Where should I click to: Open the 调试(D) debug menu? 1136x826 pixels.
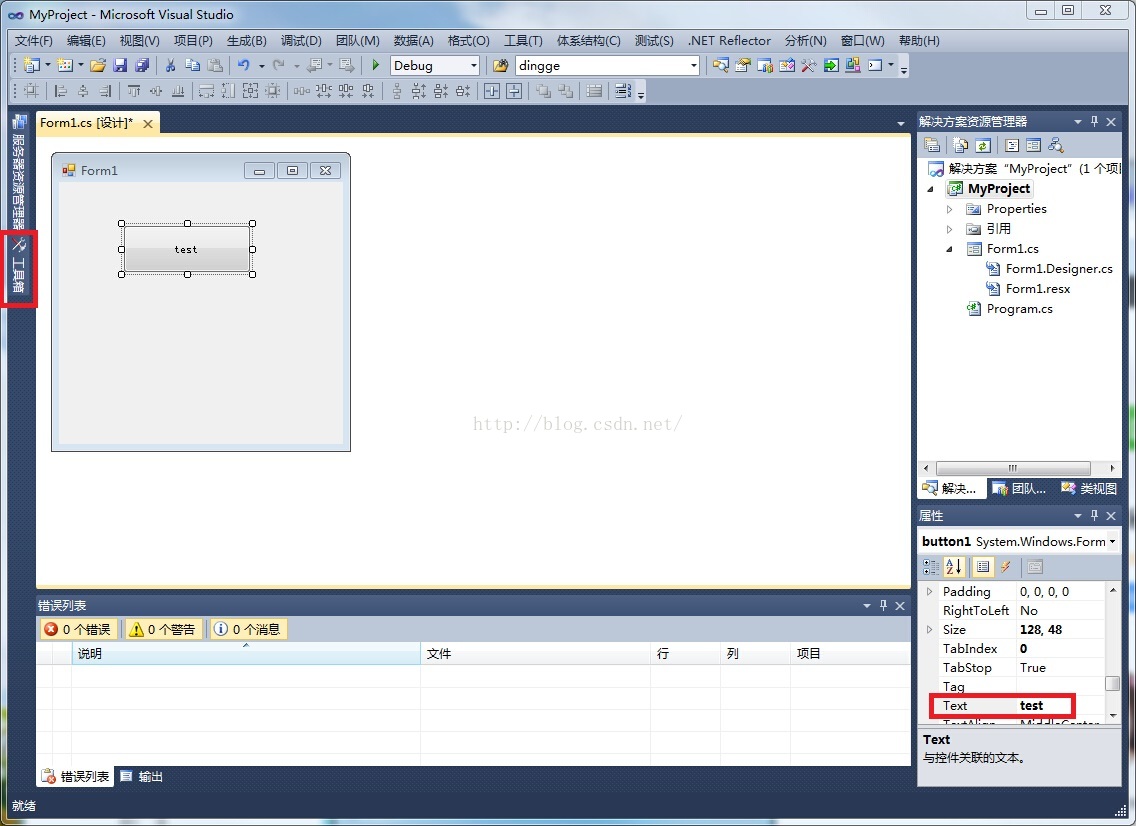[x=301, y=41]
